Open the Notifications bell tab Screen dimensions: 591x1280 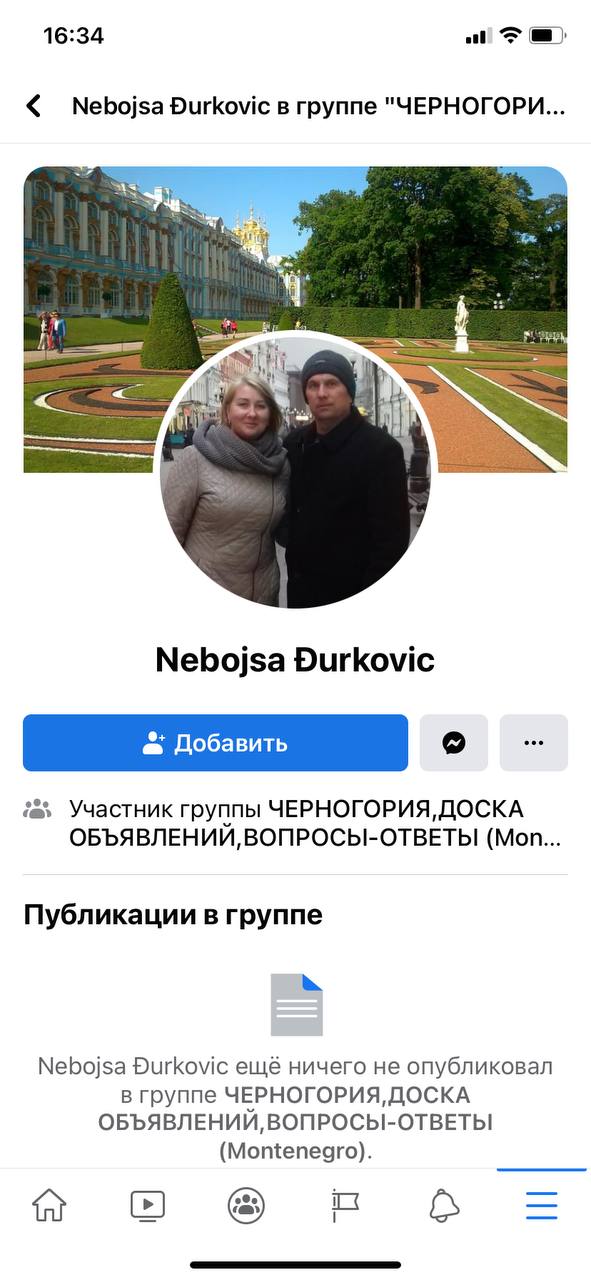point(444,1206)
